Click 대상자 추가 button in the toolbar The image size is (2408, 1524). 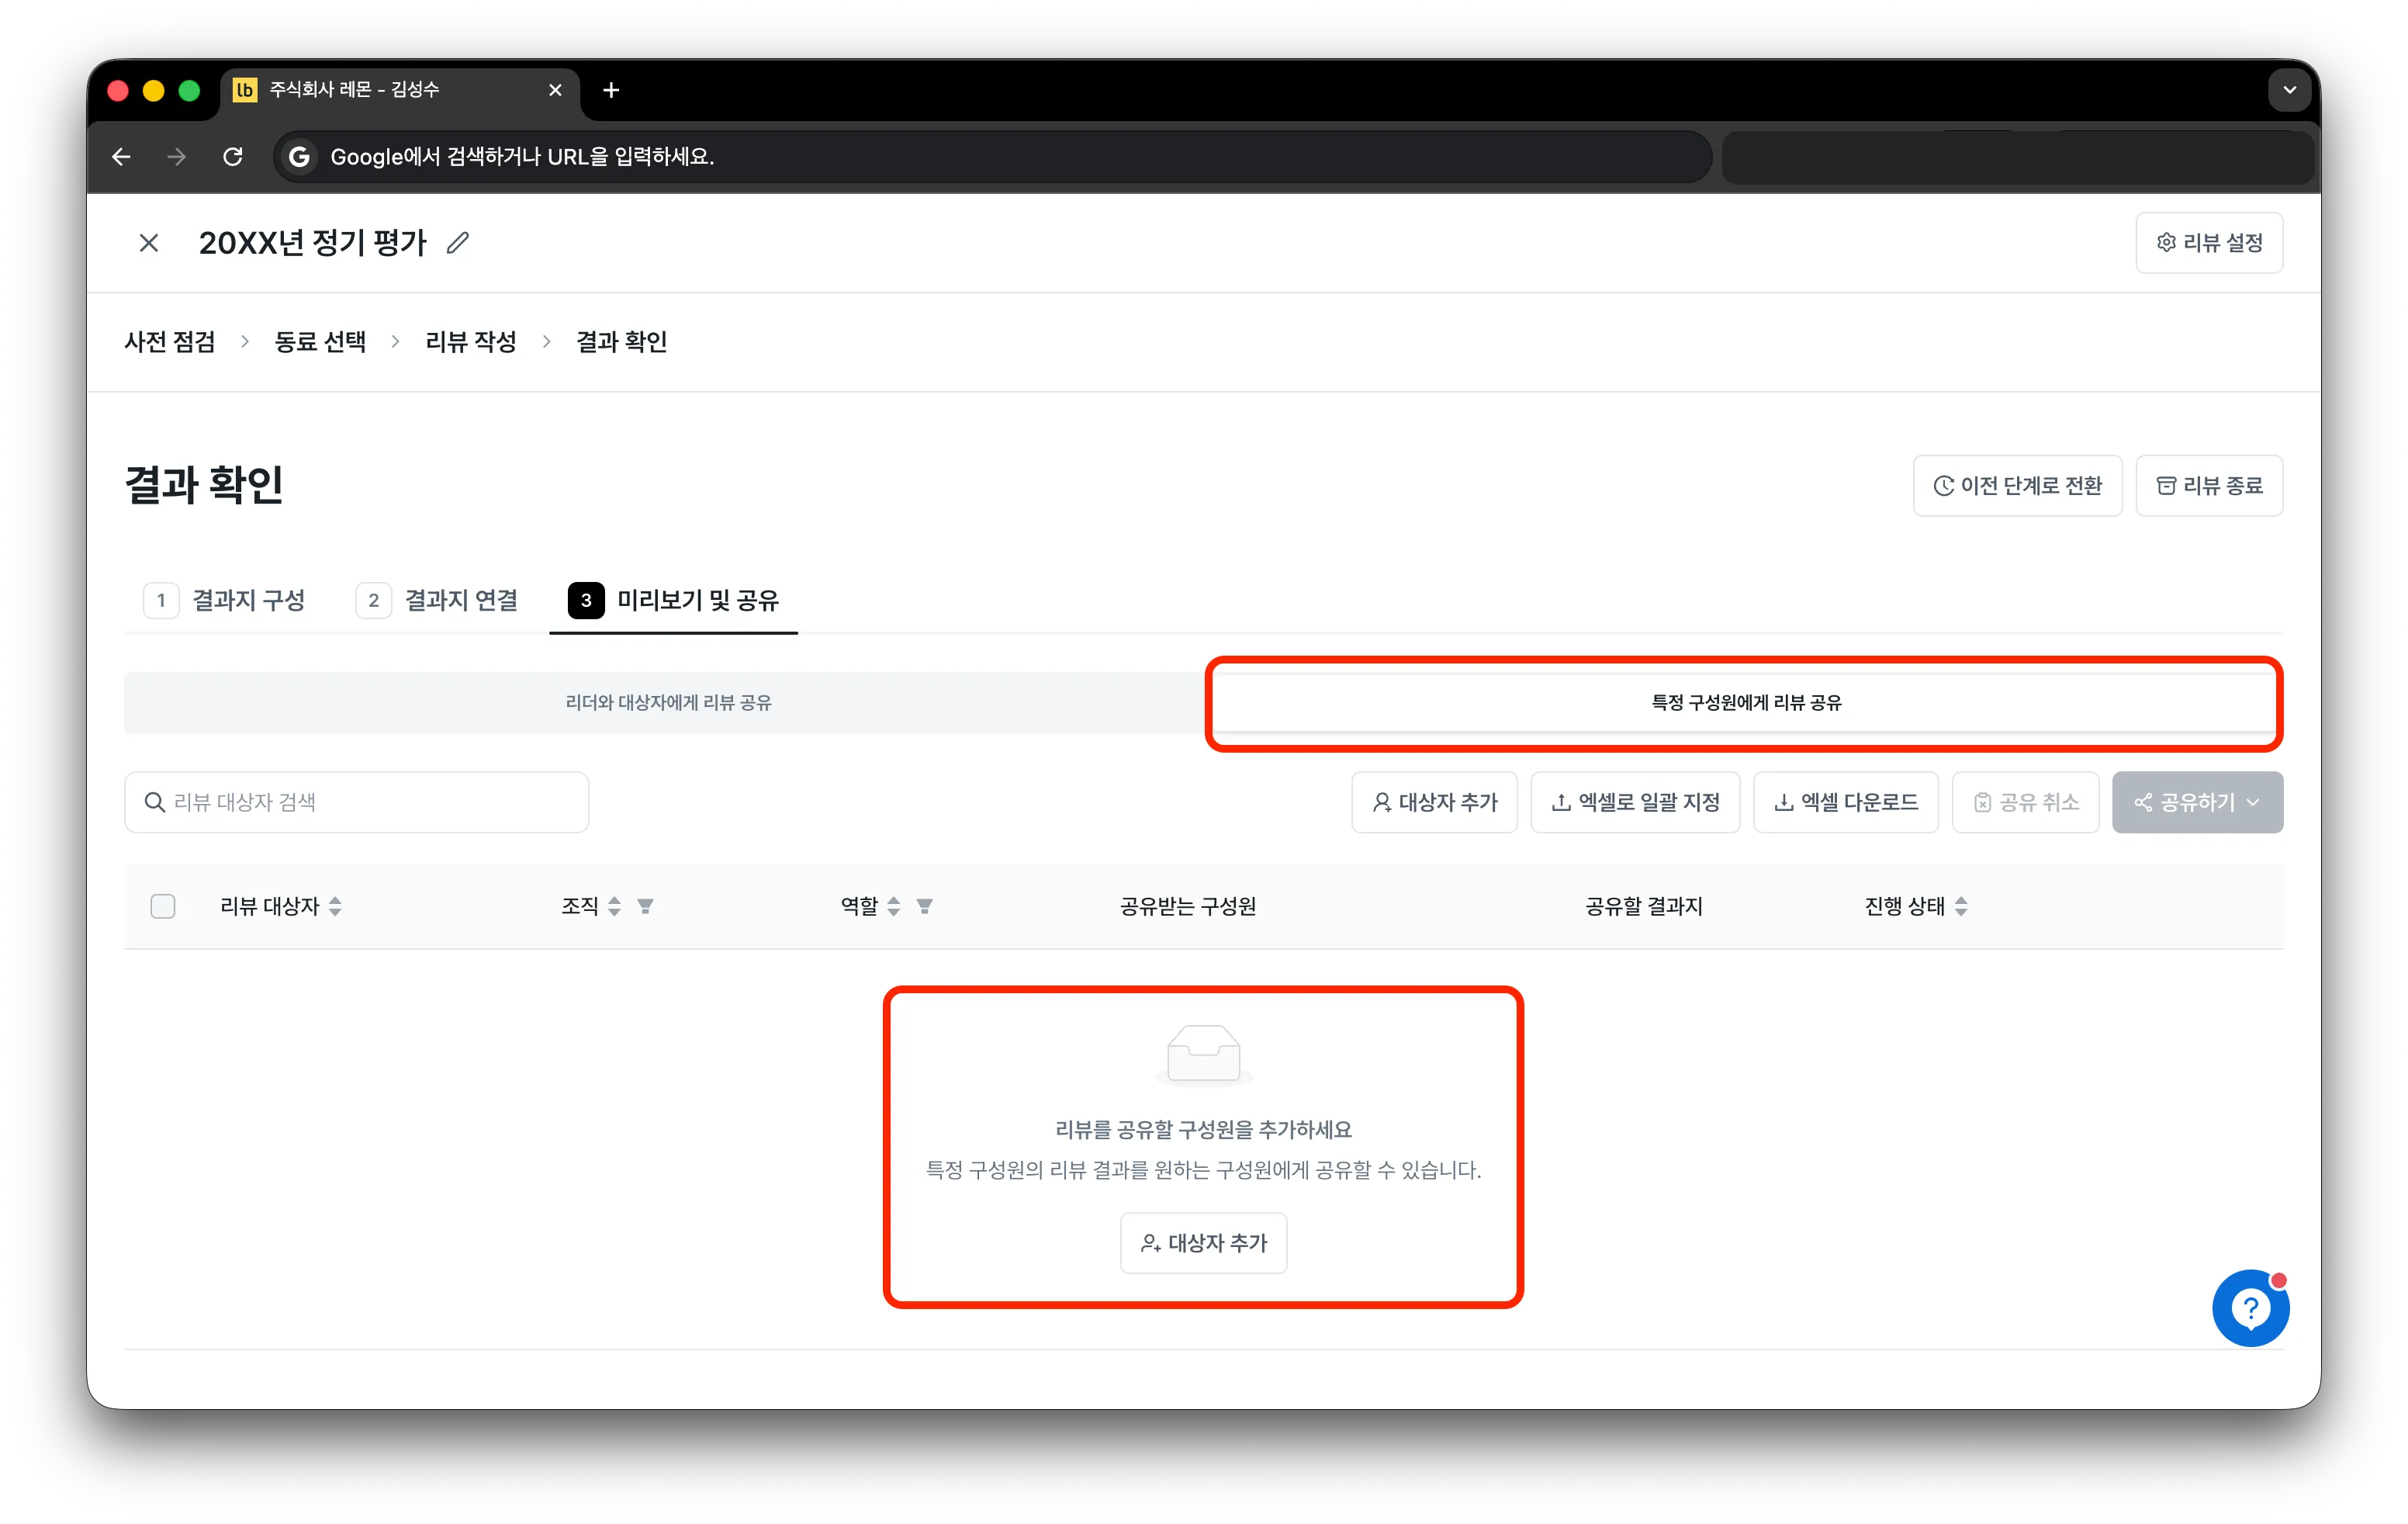coord(1434,802)
